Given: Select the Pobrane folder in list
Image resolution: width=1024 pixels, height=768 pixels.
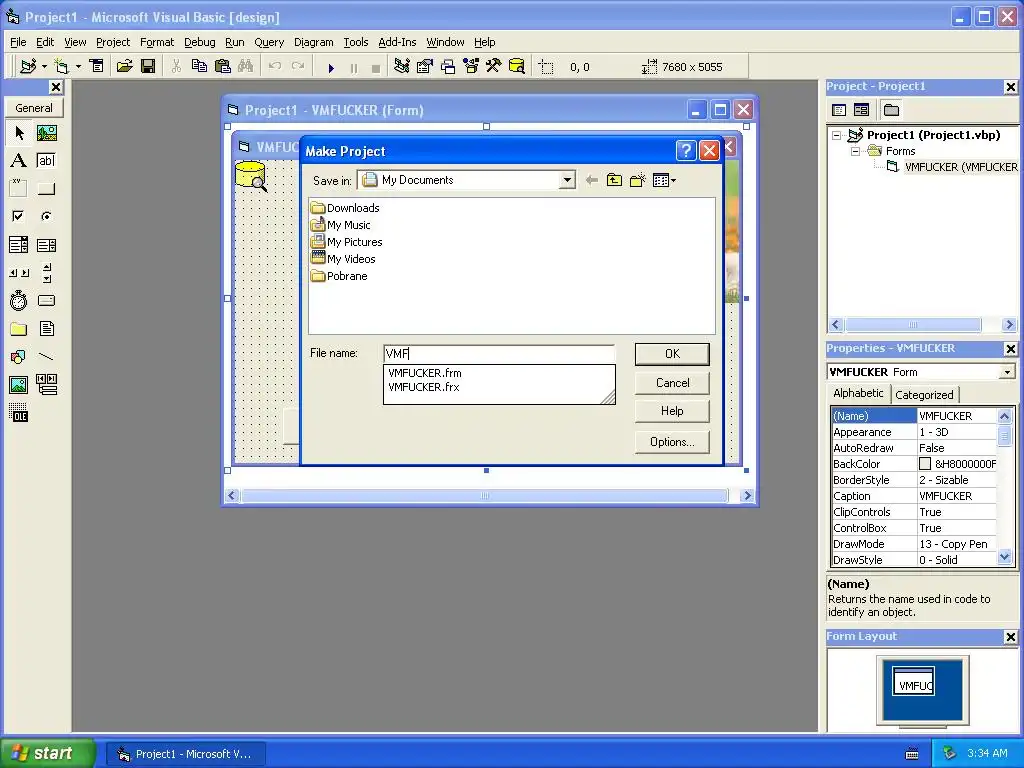Looking at the screenshot, I should pos(340,276).
